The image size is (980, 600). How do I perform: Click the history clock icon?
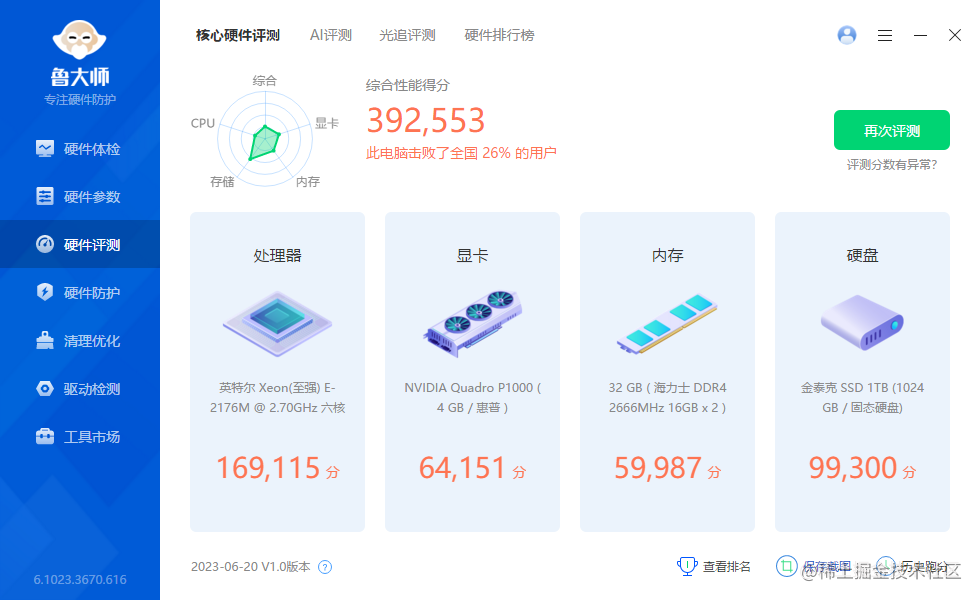pyautogui.click(x=886, y=566)
